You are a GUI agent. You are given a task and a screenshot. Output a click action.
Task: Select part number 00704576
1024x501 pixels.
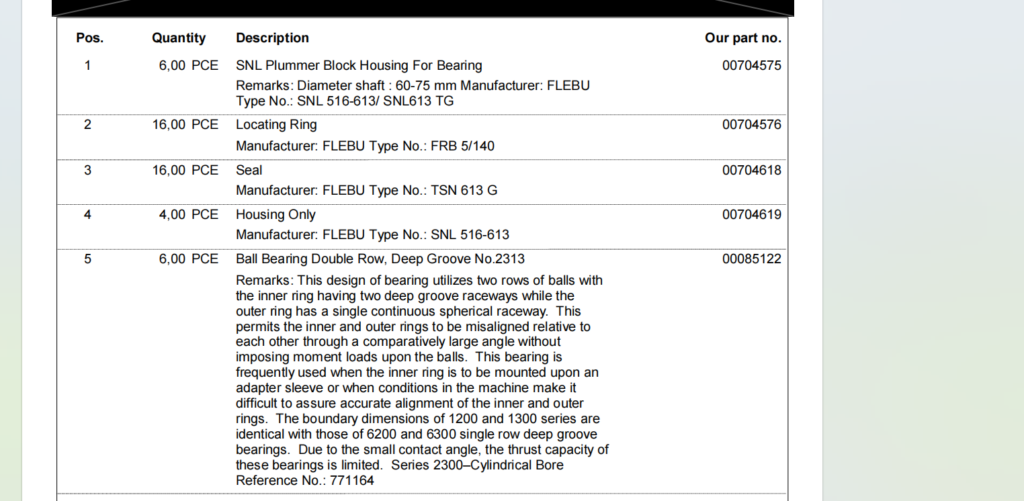click(x=751, y=125)
